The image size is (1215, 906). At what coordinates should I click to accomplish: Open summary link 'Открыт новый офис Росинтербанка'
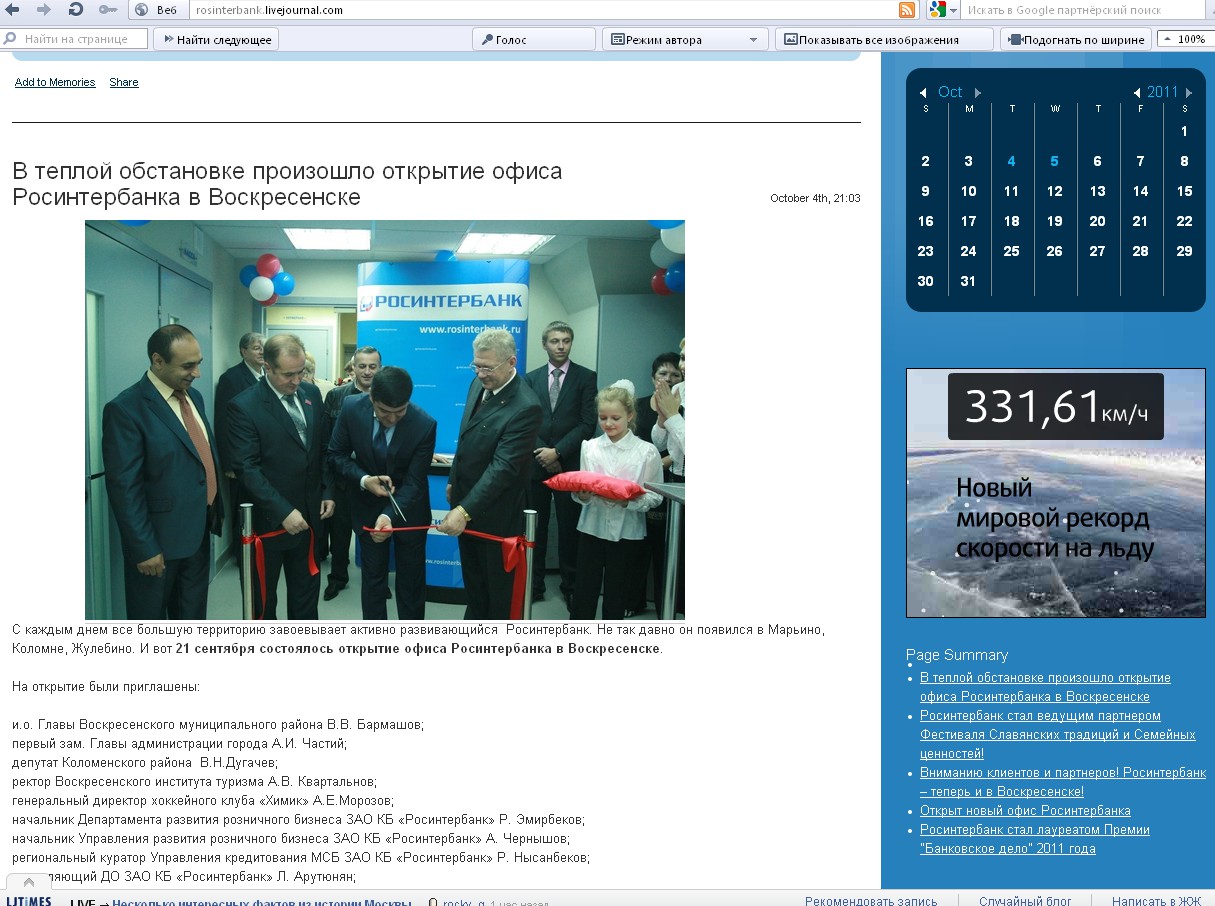1025,811
